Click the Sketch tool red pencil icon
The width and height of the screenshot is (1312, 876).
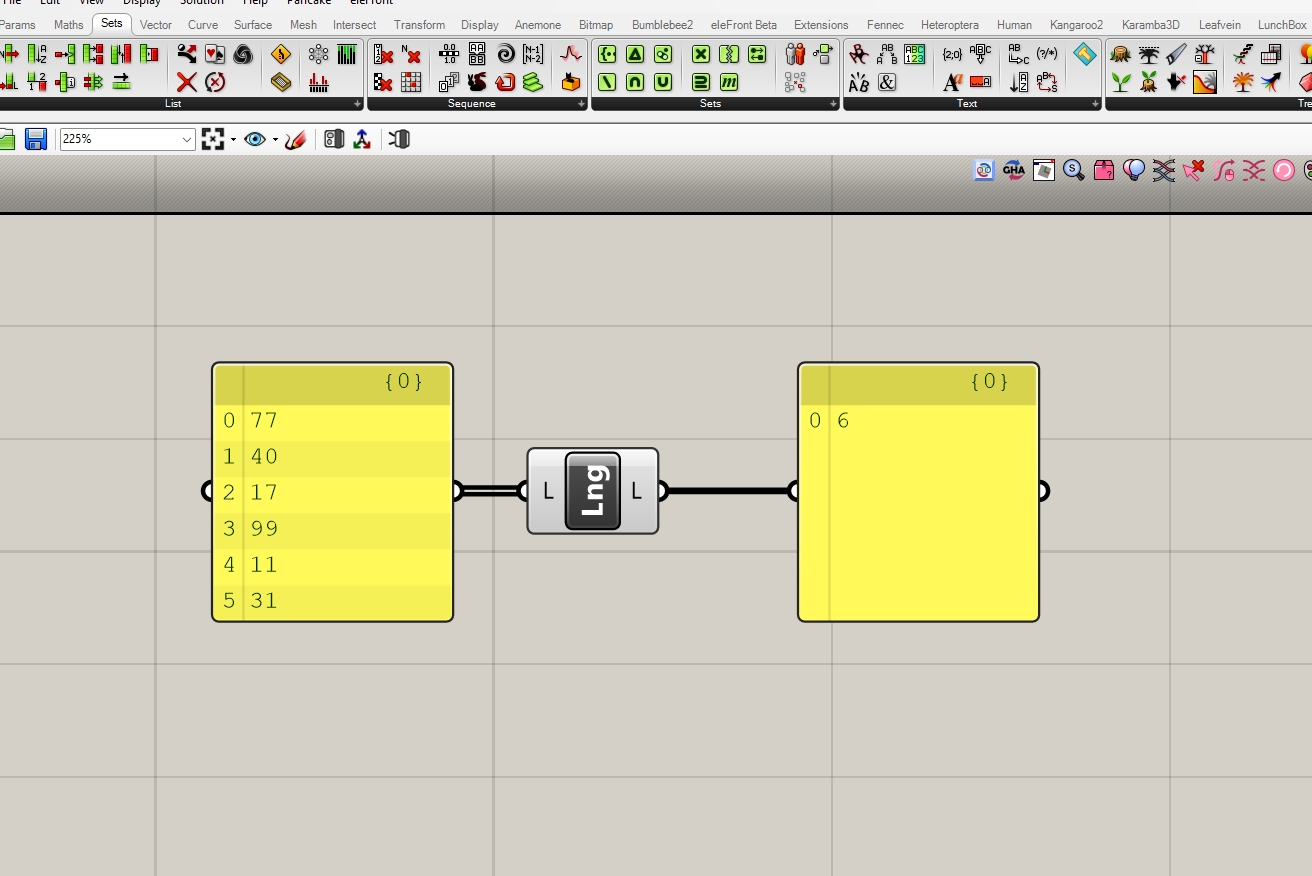click(295, 140)
